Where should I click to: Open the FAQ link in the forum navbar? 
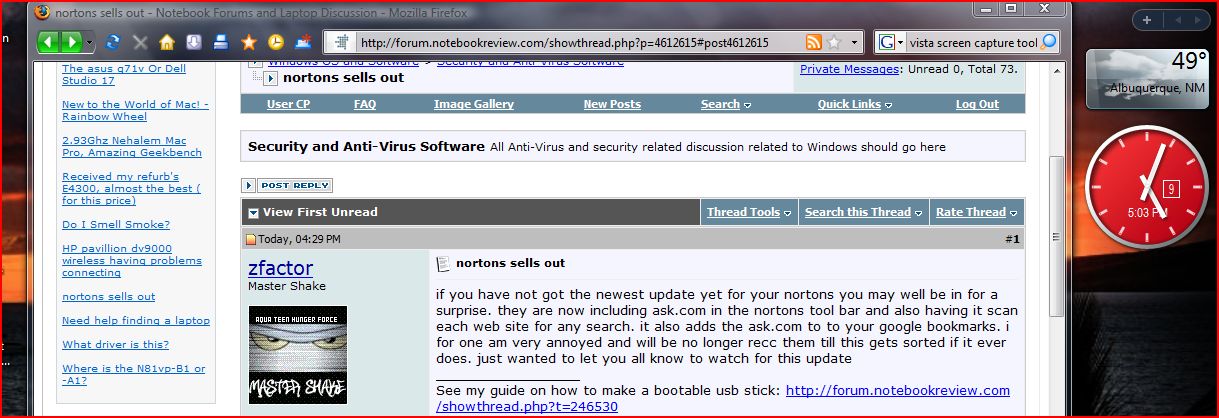(365, 104)
